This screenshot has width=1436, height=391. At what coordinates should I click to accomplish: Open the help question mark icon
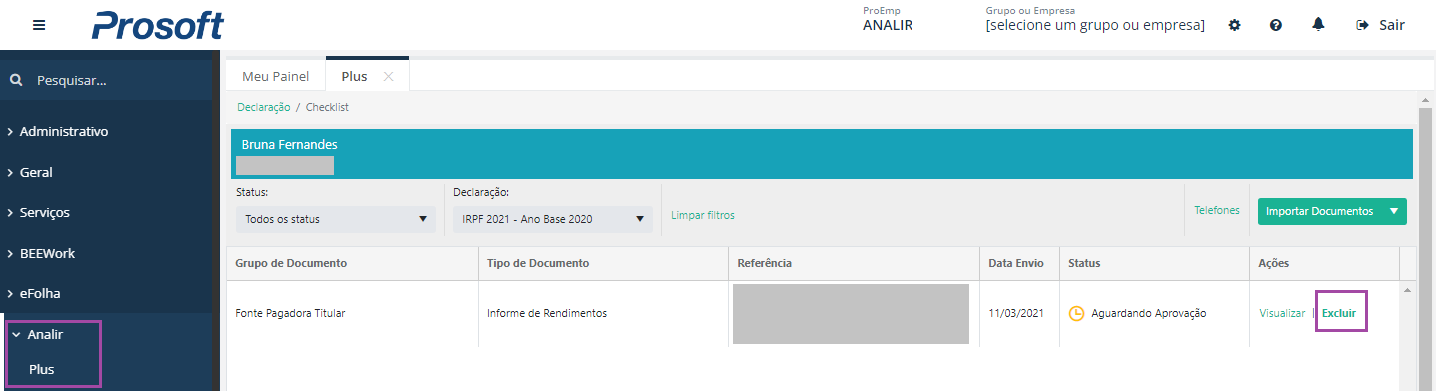(x=1276, y=25)
